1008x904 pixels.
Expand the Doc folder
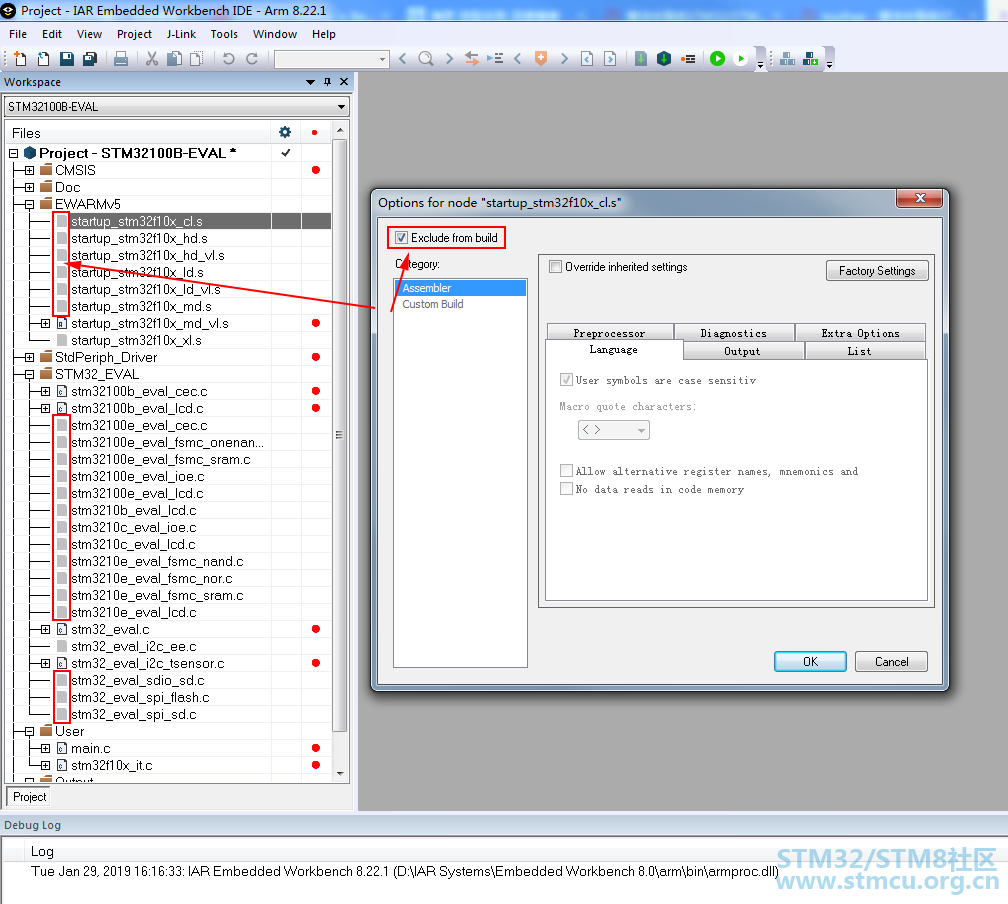point(29,187)
